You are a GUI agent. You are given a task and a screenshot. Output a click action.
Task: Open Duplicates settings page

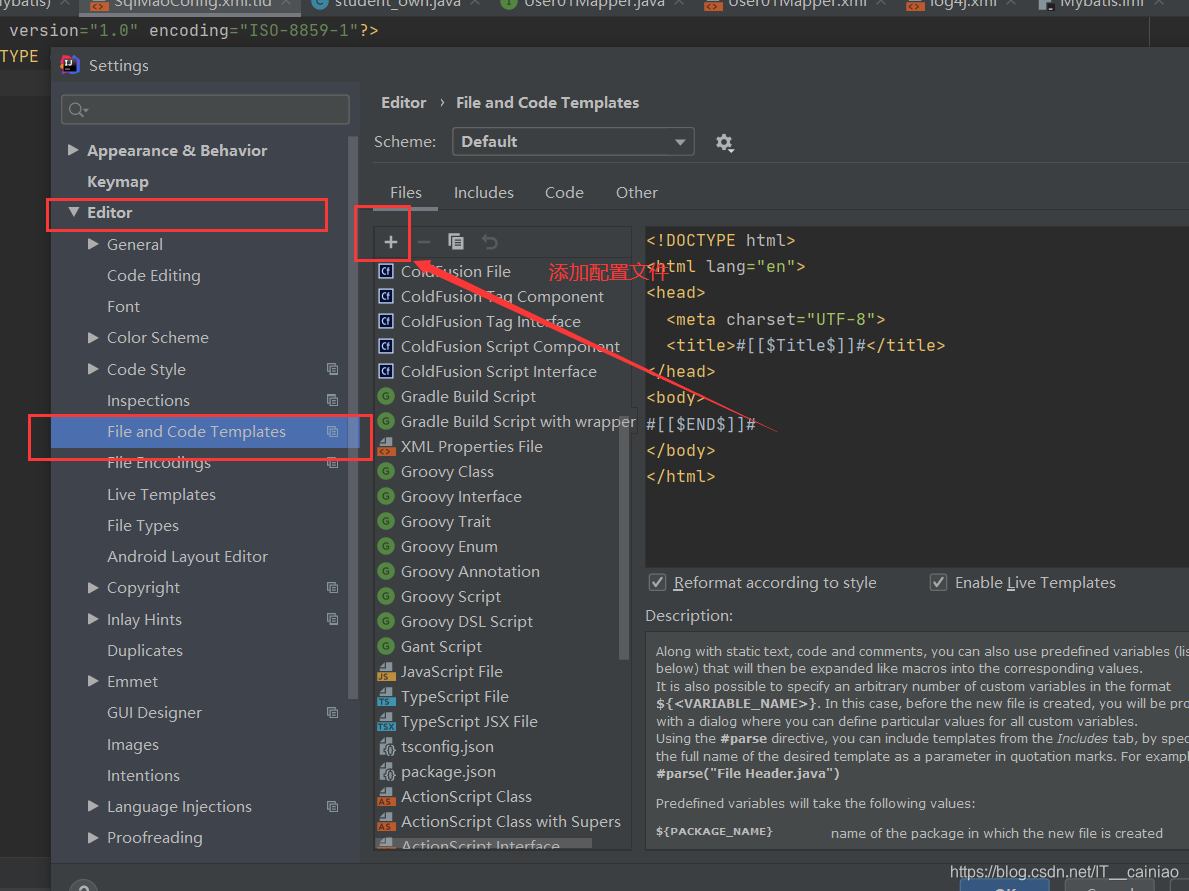145,651
